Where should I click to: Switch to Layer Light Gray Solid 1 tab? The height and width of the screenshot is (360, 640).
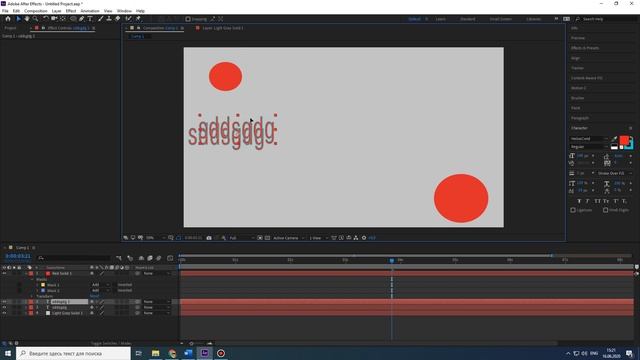[x=222, y=28]
